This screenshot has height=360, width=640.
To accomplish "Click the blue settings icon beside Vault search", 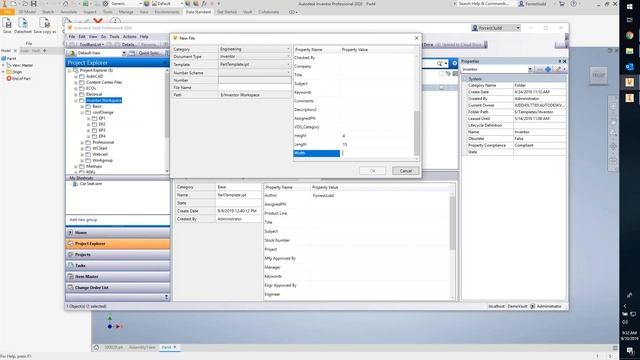I will [454, 63].
